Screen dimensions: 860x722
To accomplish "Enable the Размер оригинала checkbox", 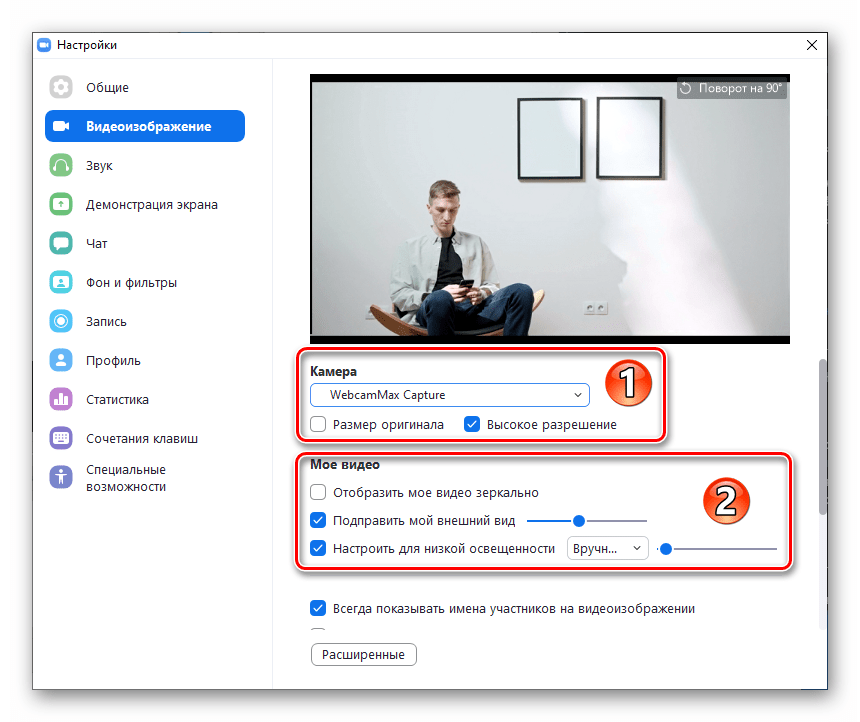I will [318, 424].
